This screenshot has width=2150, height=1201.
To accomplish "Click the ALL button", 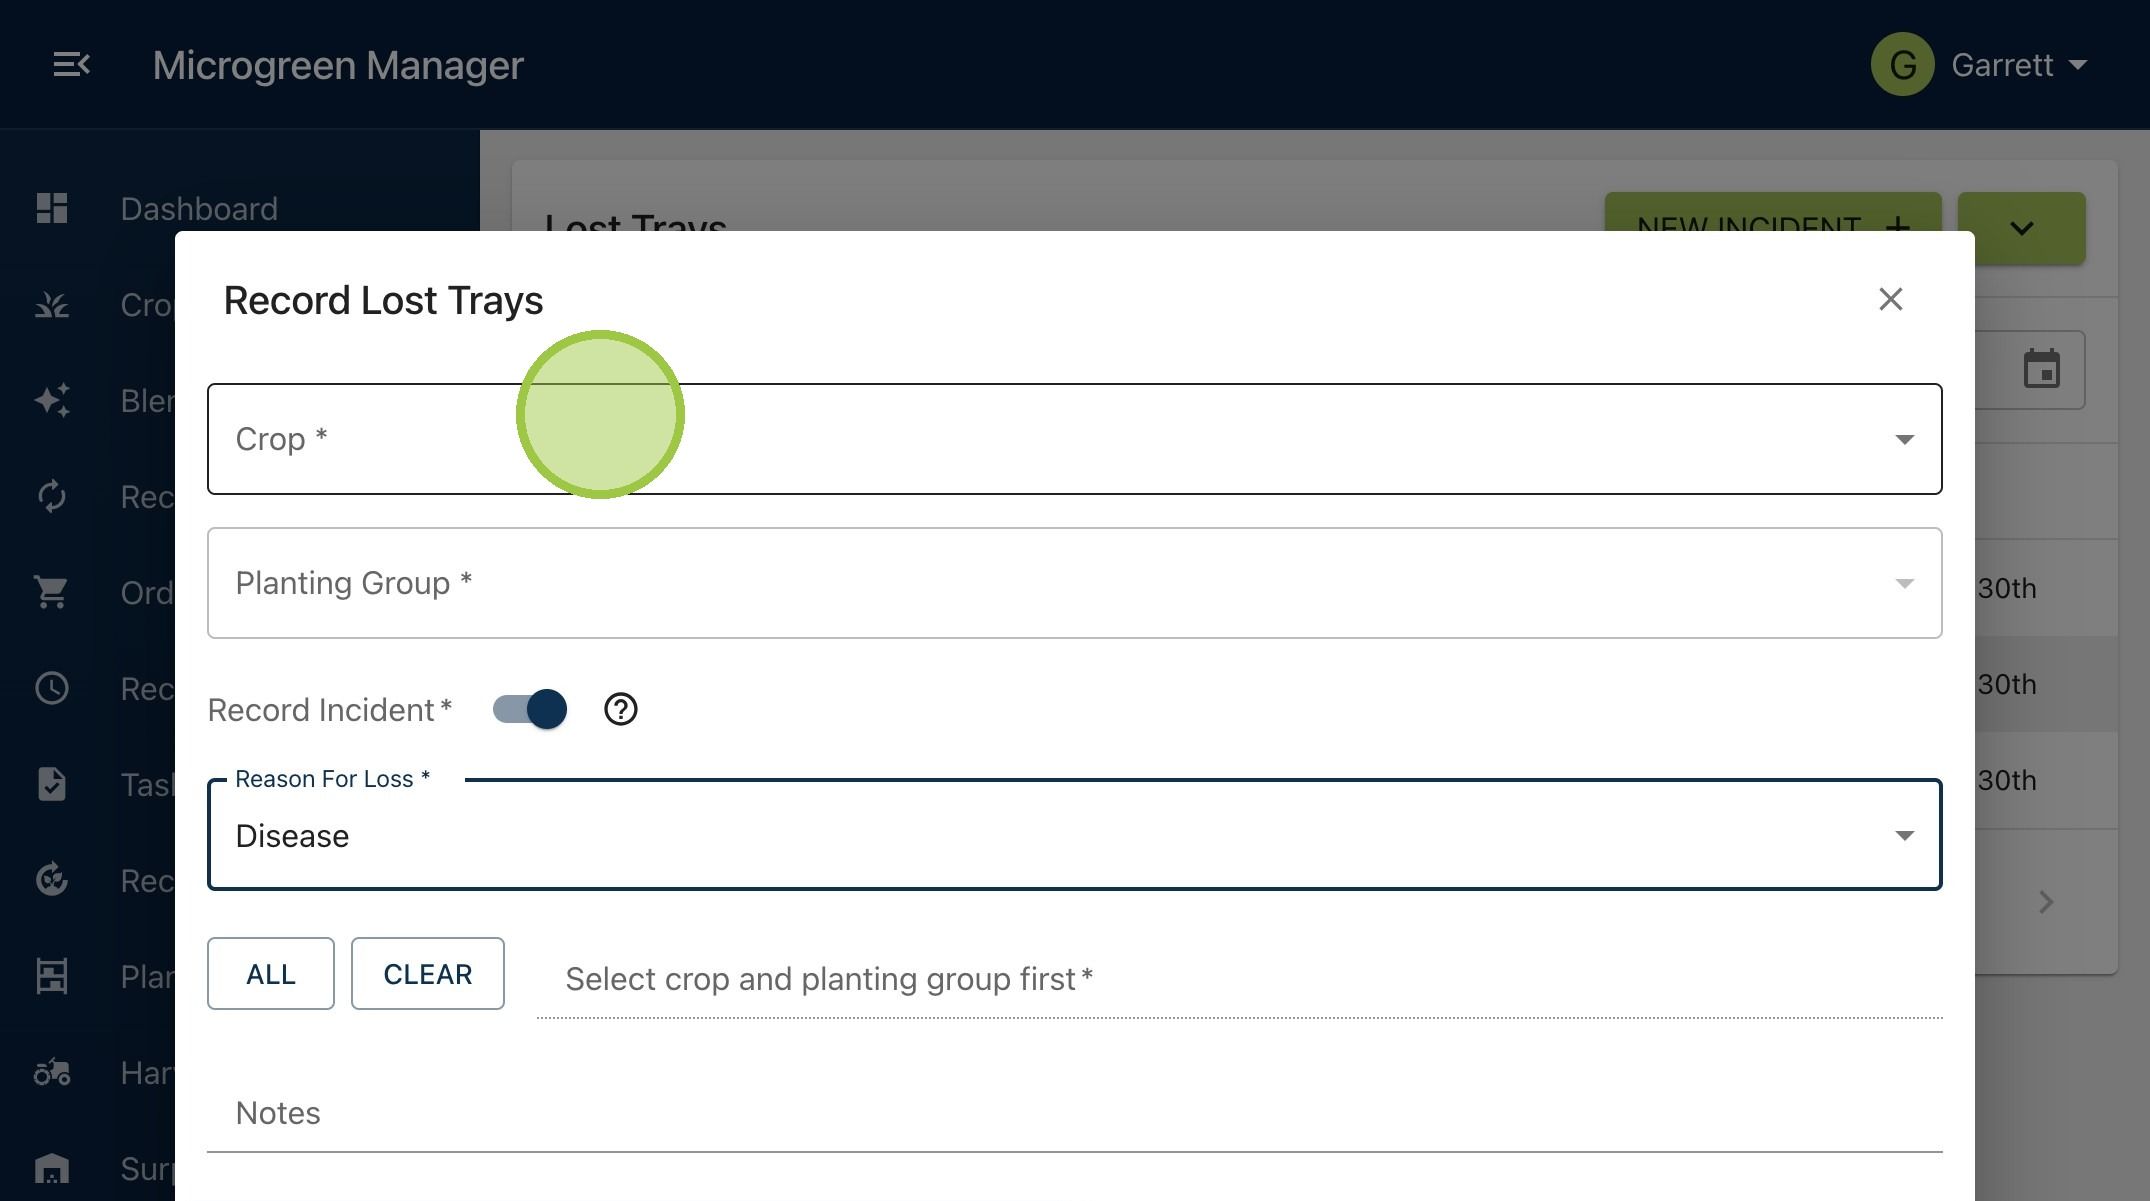I will [271, 973].
